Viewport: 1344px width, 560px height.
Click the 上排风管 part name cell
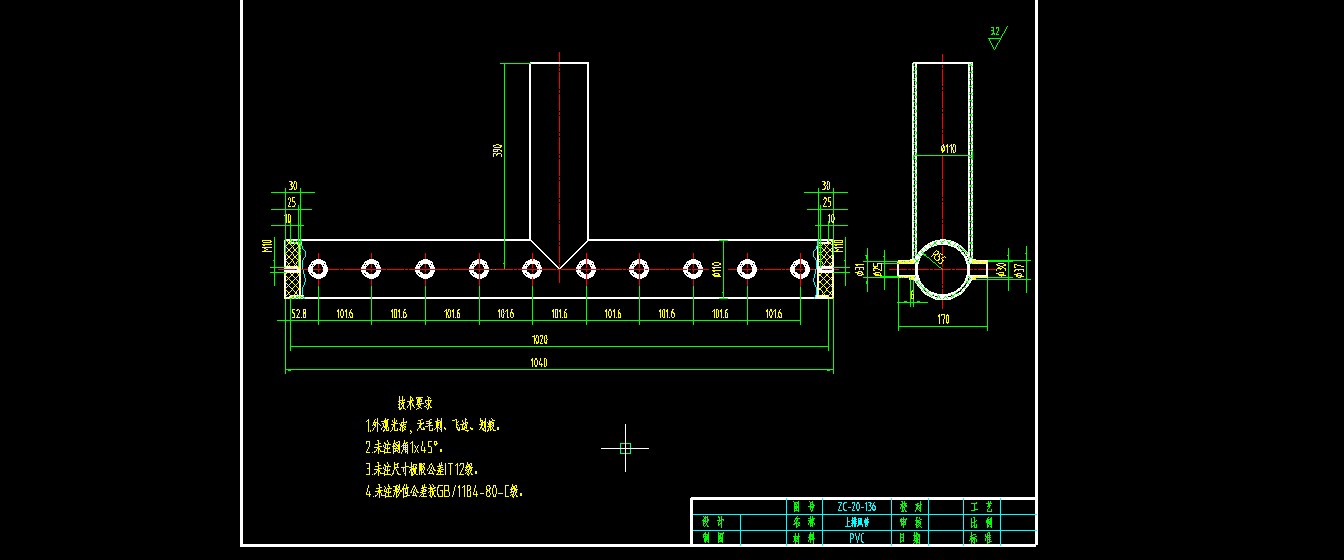click(x=856, y=522)
